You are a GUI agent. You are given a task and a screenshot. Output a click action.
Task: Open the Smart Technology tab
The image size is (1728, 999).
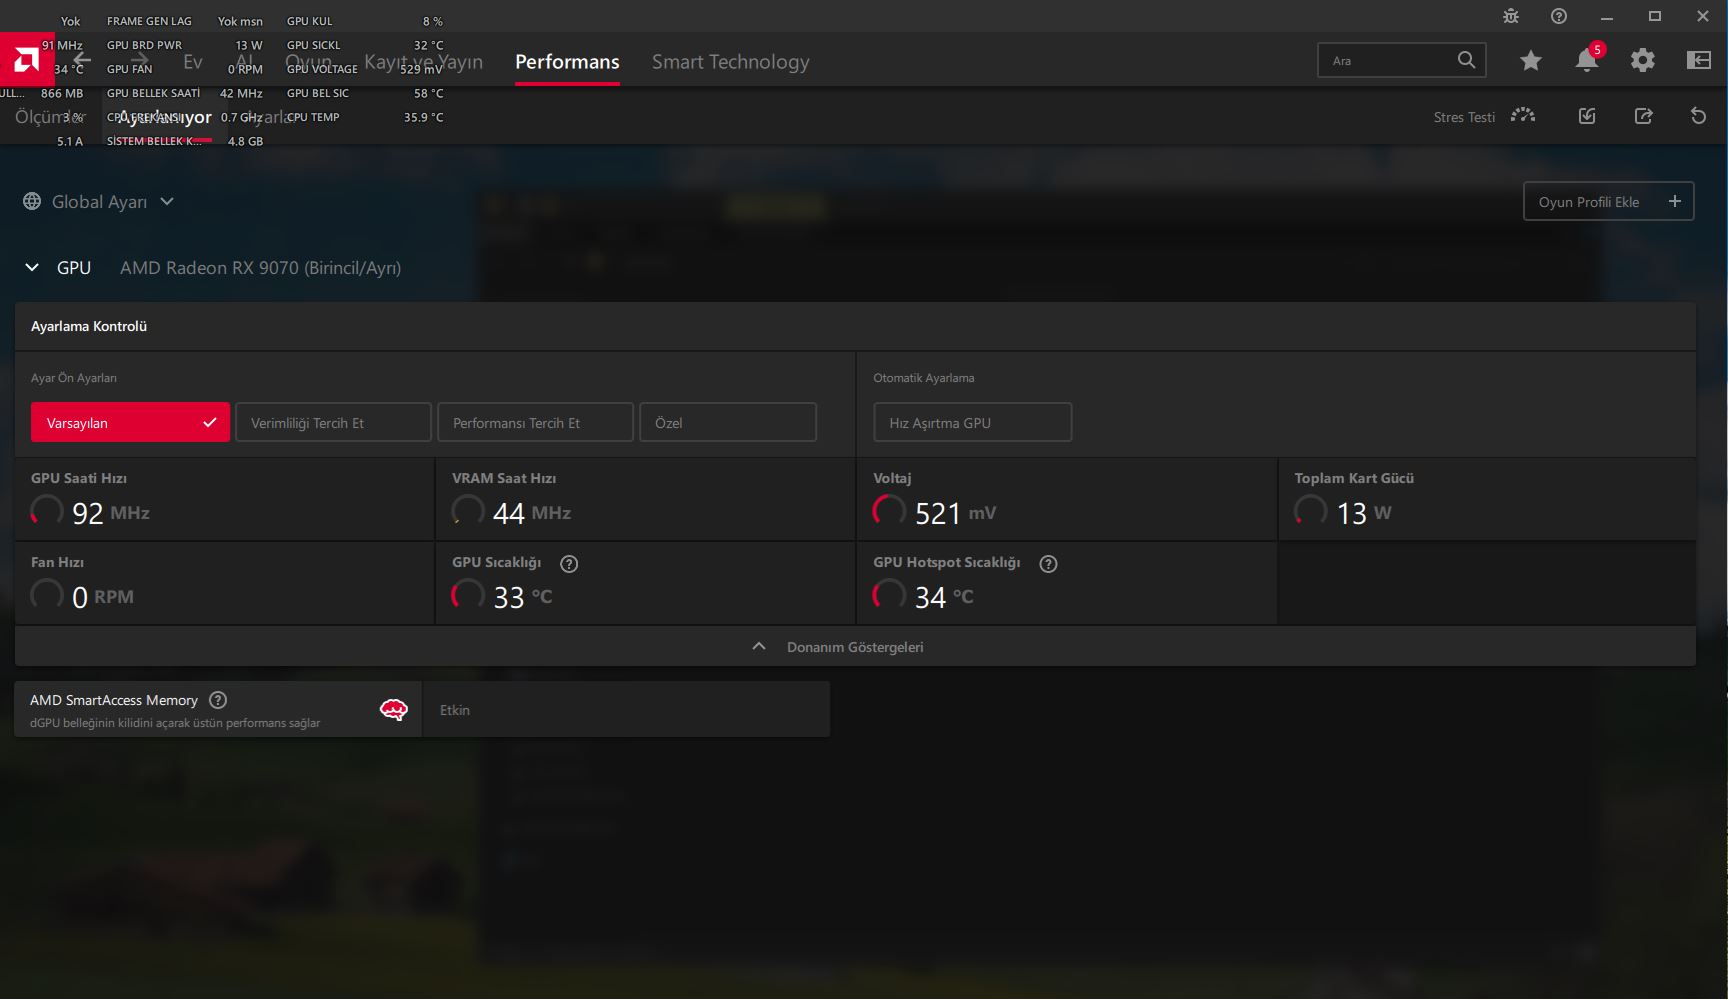(731, 61)
